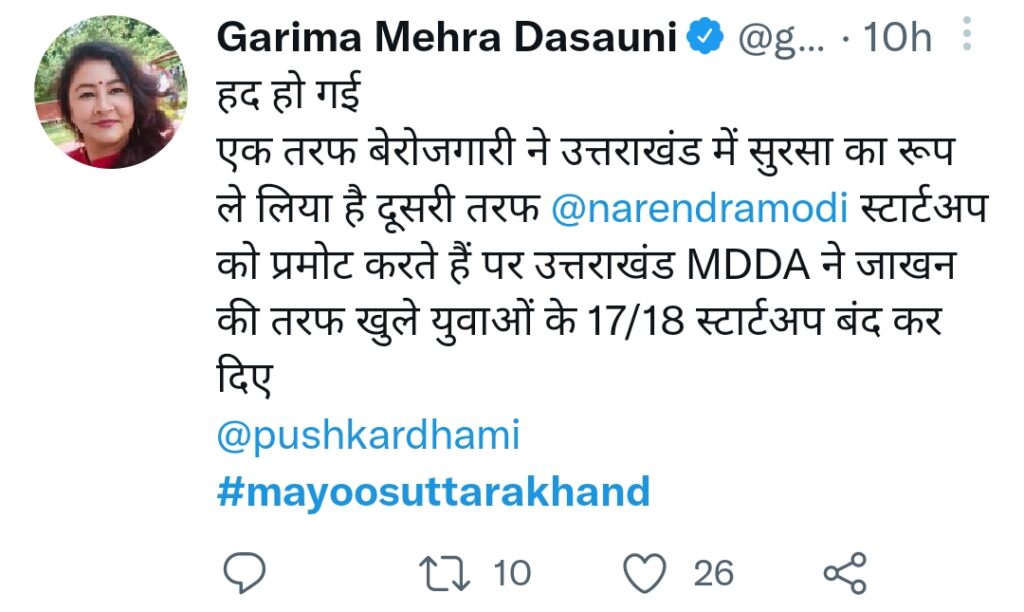Screen dimensions: 1024x612
Task: Like the tweet with the heart icon
Action: coord(645,572)
